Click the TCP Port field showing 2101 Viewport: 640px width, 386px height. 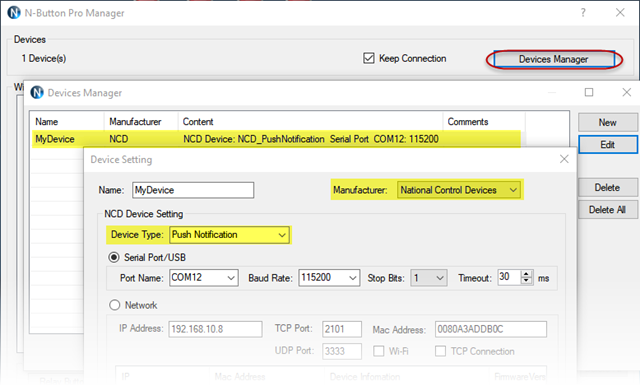tap(342, 329)
